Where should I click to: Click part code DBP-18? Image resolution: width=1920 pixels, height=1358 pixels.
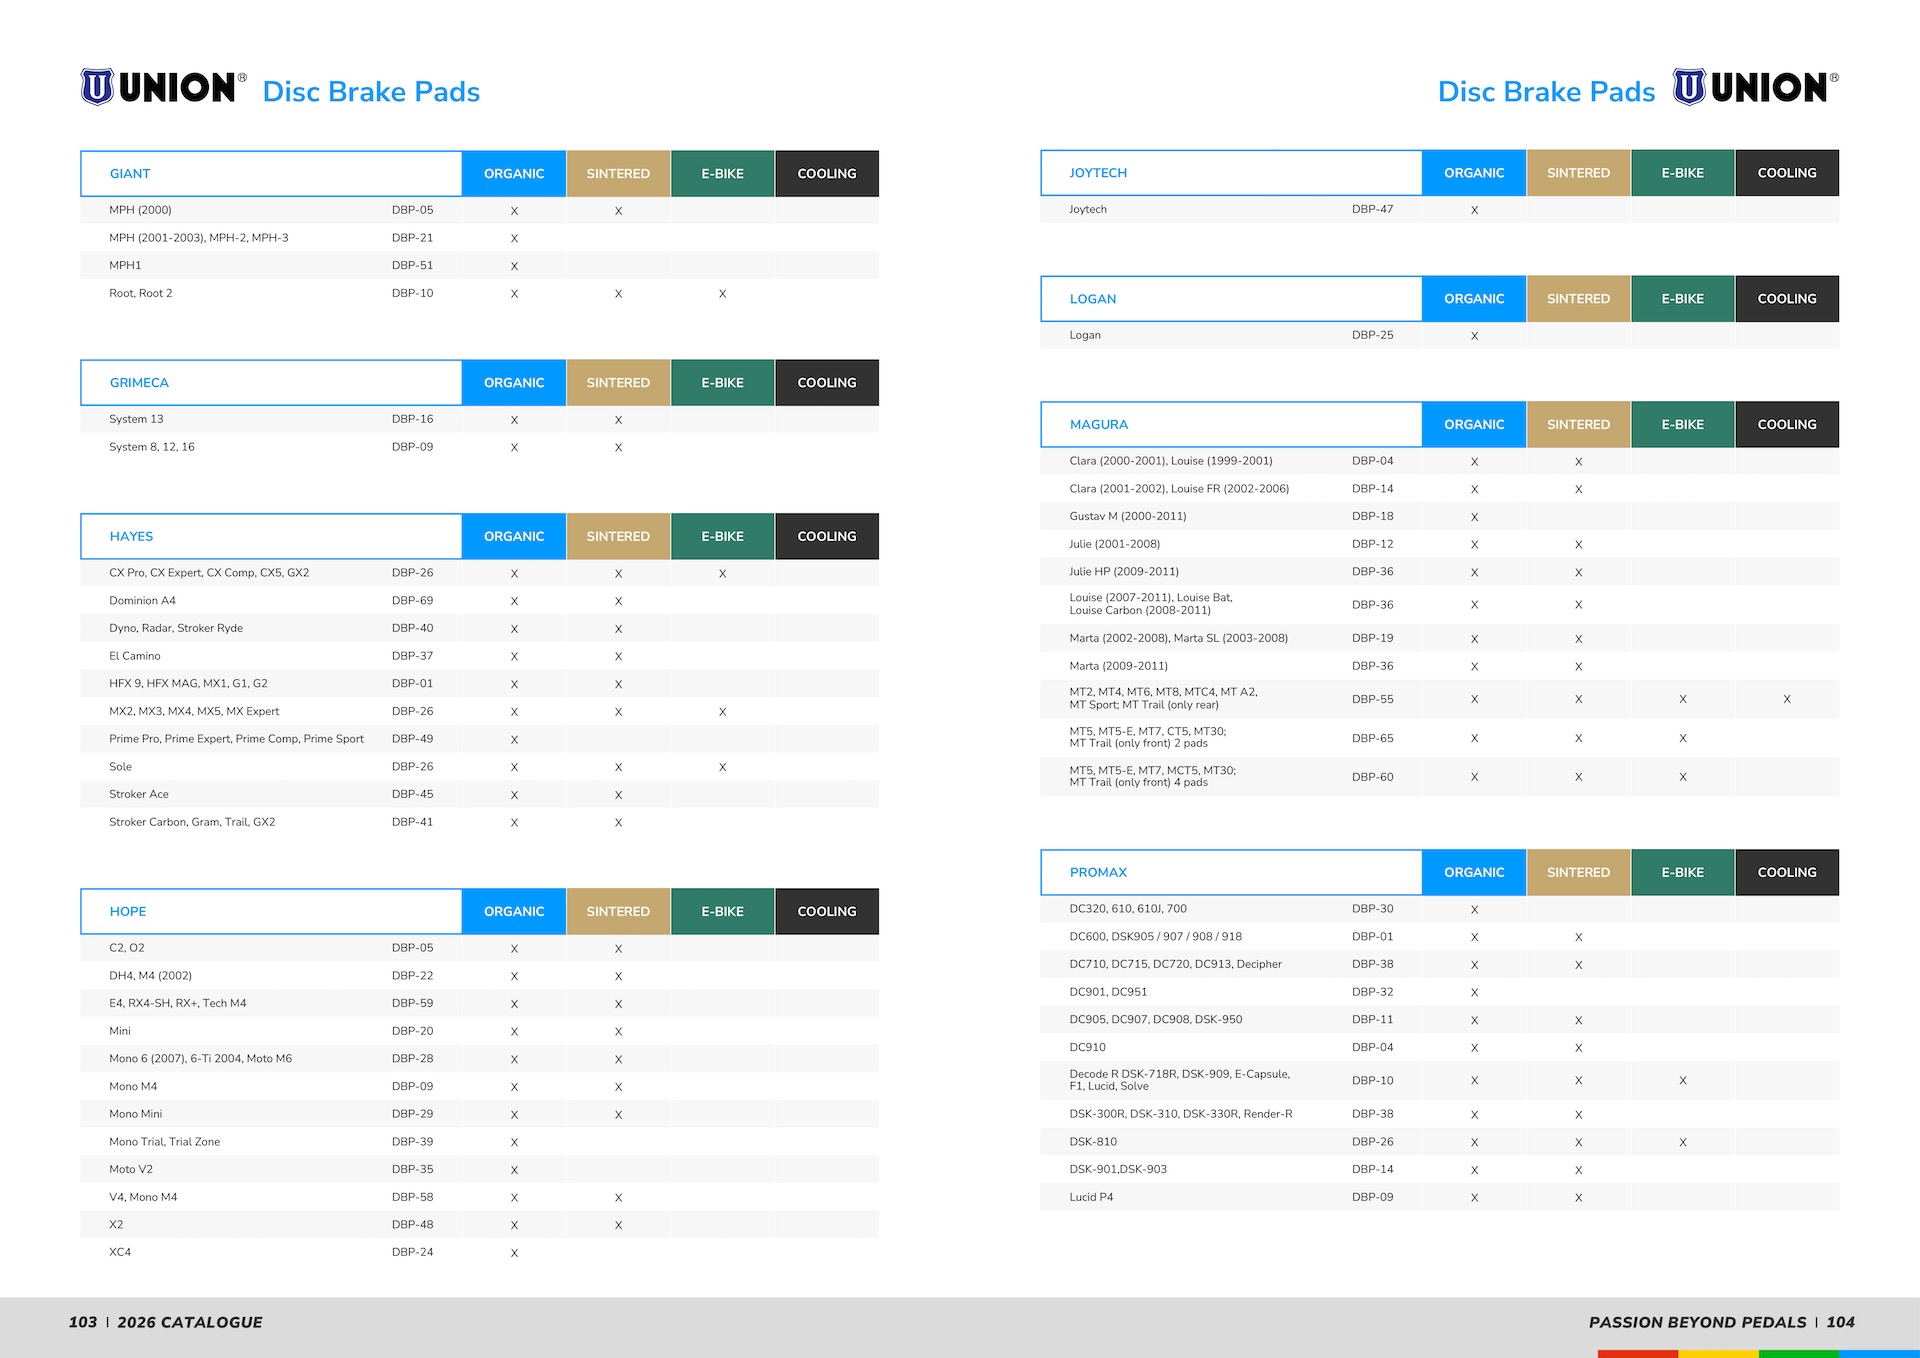[1372, 517]
